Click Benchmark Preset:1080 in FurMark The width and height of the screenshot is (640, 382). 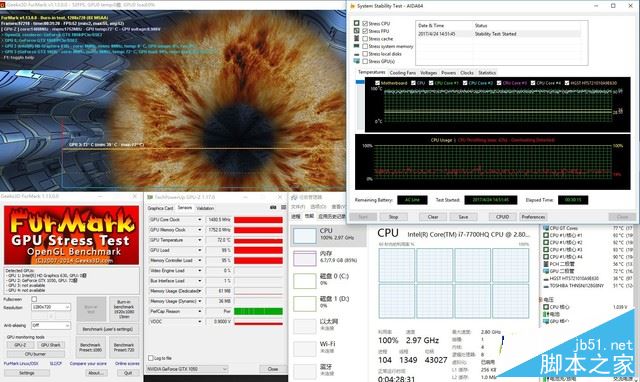pos(91,347)
